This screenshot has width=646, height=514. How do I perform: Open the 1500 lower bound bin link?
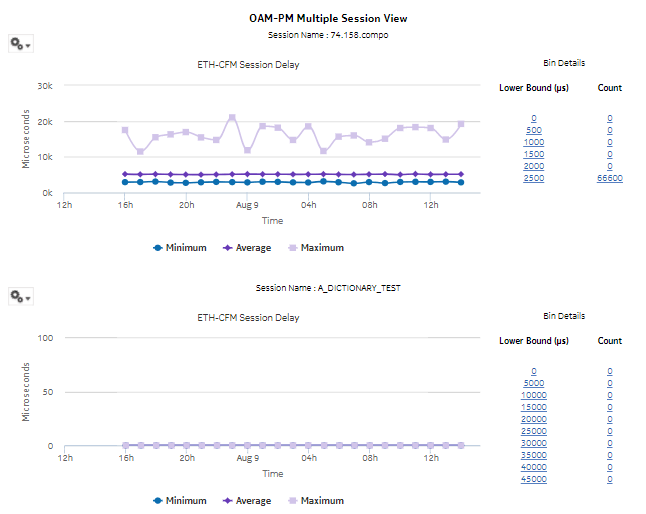[534, 154]
